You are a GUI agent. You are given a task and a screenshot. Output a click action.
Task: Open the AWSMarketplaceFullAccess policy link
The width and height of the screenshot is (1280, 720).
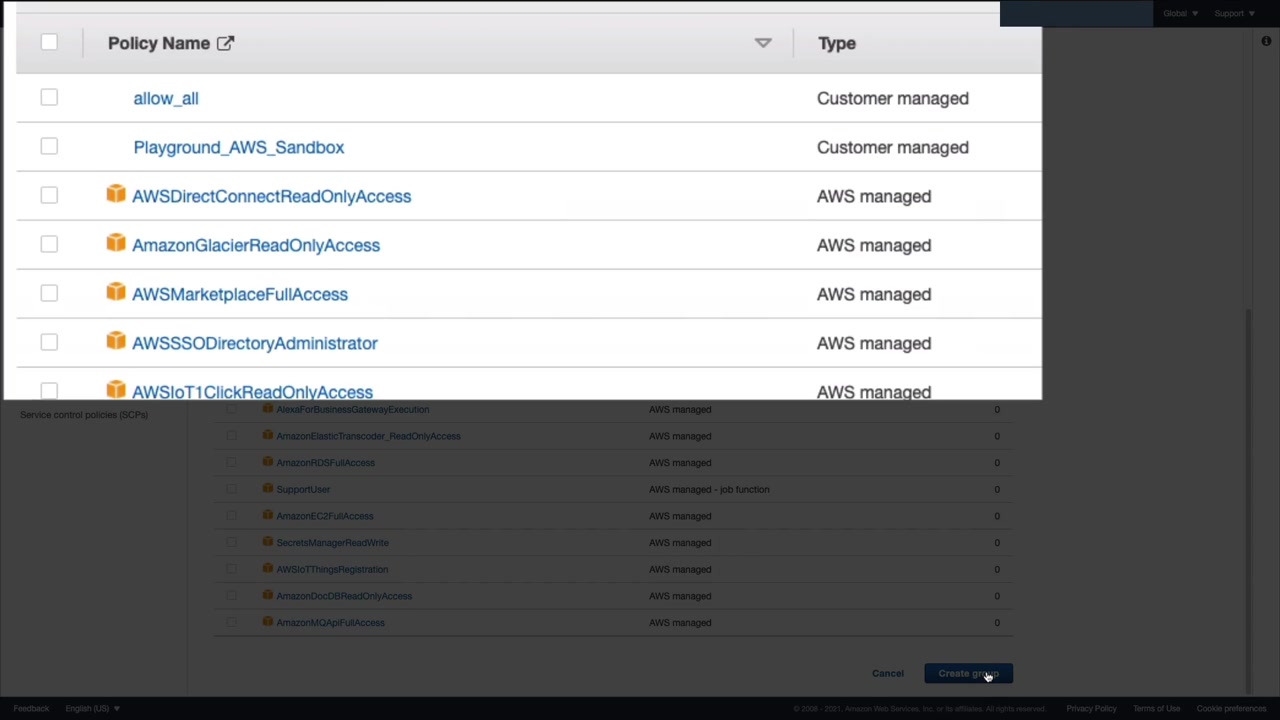point(240,294)
